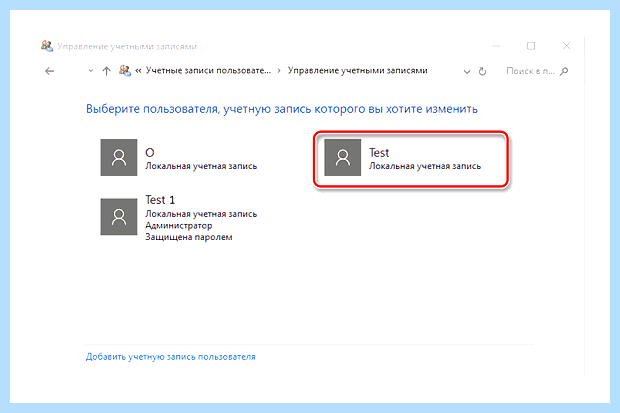Select the avatar of account 'Test'

342,157
